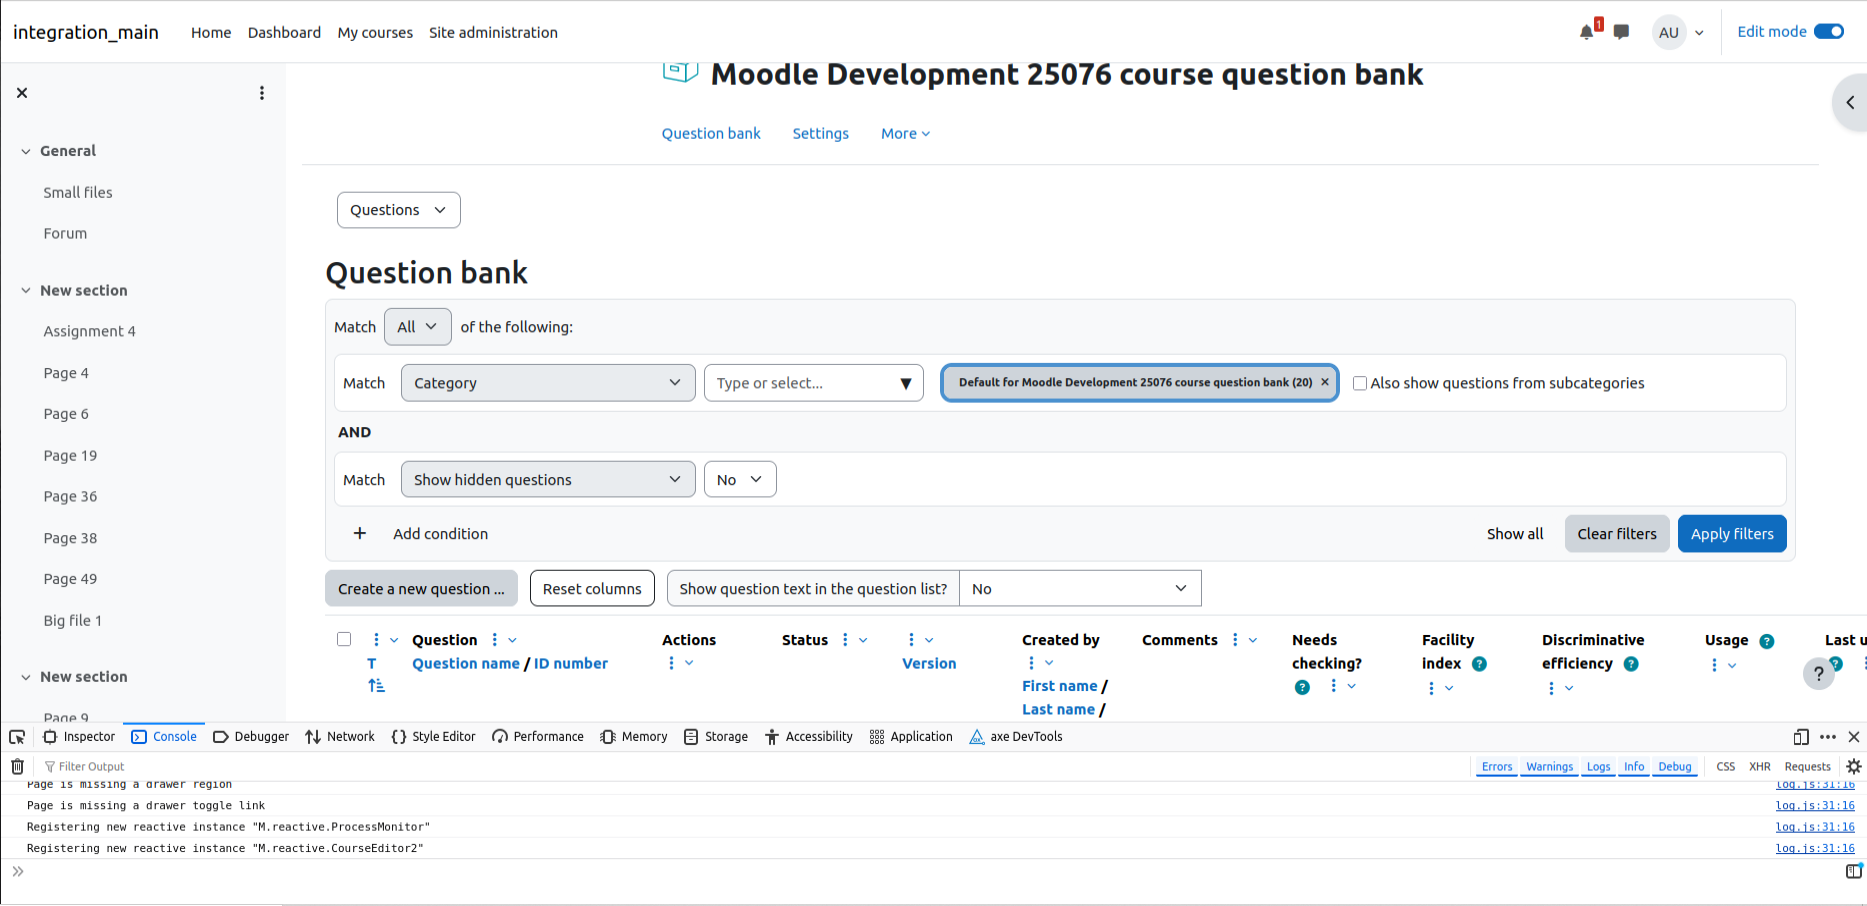The height and width of the screenshot is (906, 1867).
Task: Switch to the devtools Inspector tab
Action: (80, 737)
